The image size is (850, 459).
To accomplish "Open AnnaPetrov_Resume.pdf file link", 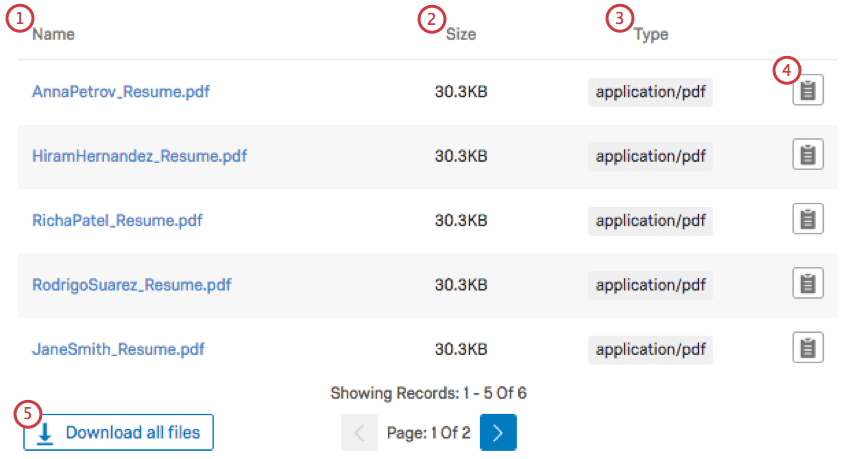I will point(121,92).
